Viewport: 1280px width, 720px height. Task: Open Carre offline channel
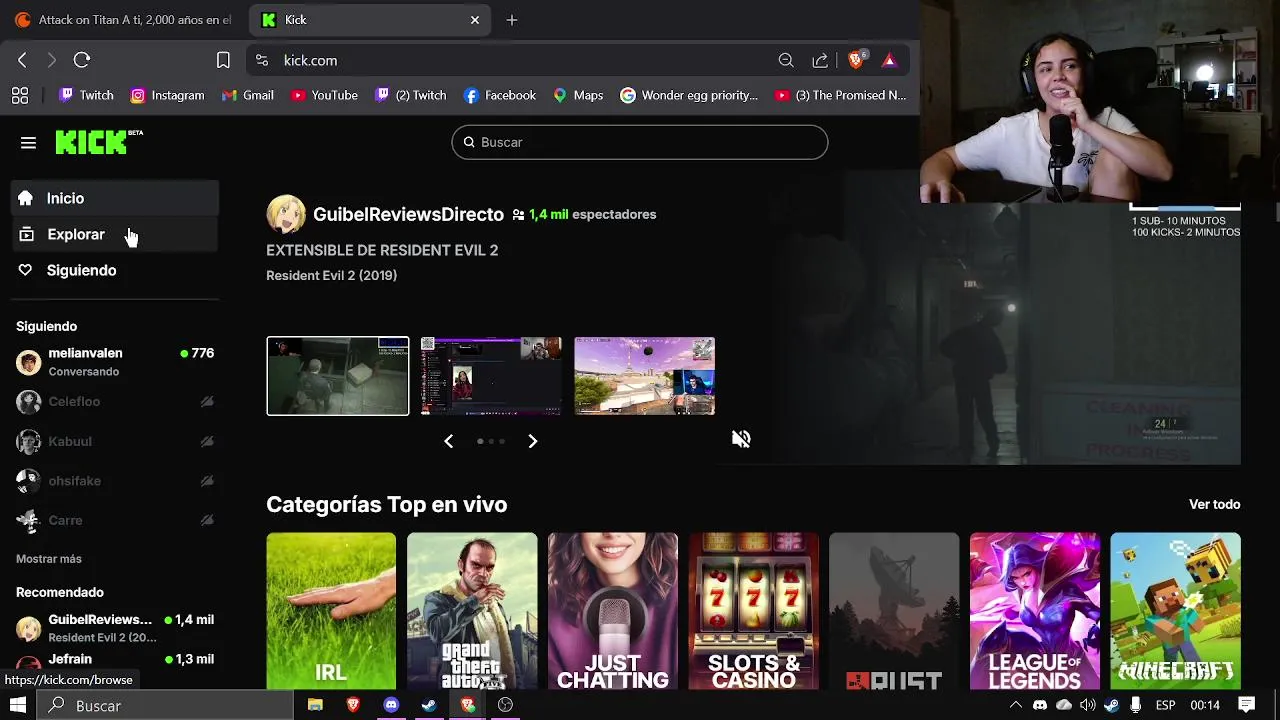tap(115, 520)
